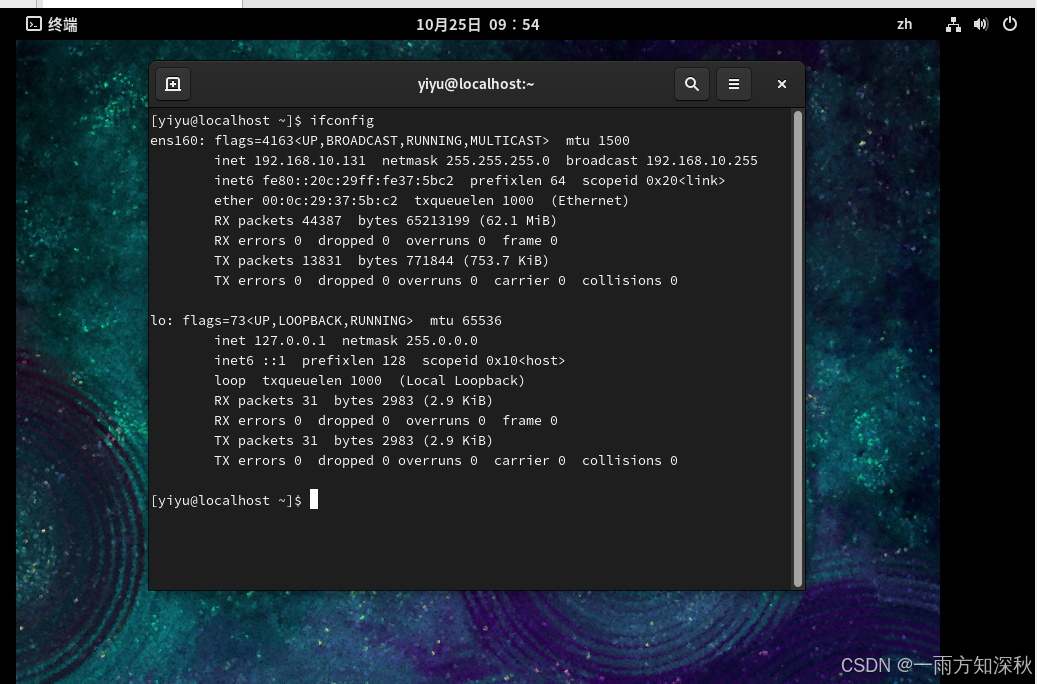Click the ifconfig command text

[342, 120]
